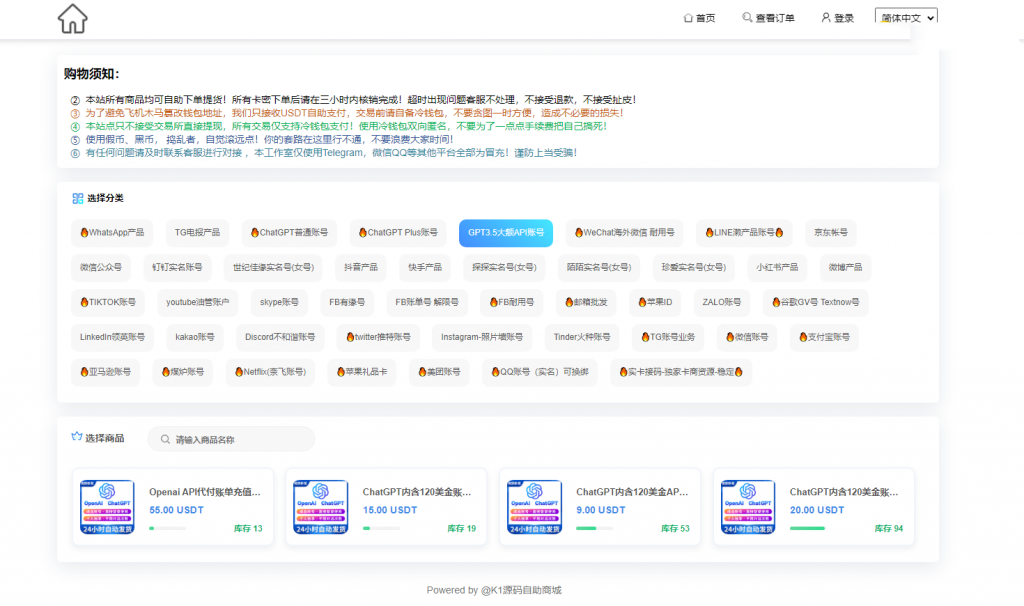This screenshot has width=1024, height=606.
Task: Click the filter icon beside 选择商品
Action: (76, 437)
